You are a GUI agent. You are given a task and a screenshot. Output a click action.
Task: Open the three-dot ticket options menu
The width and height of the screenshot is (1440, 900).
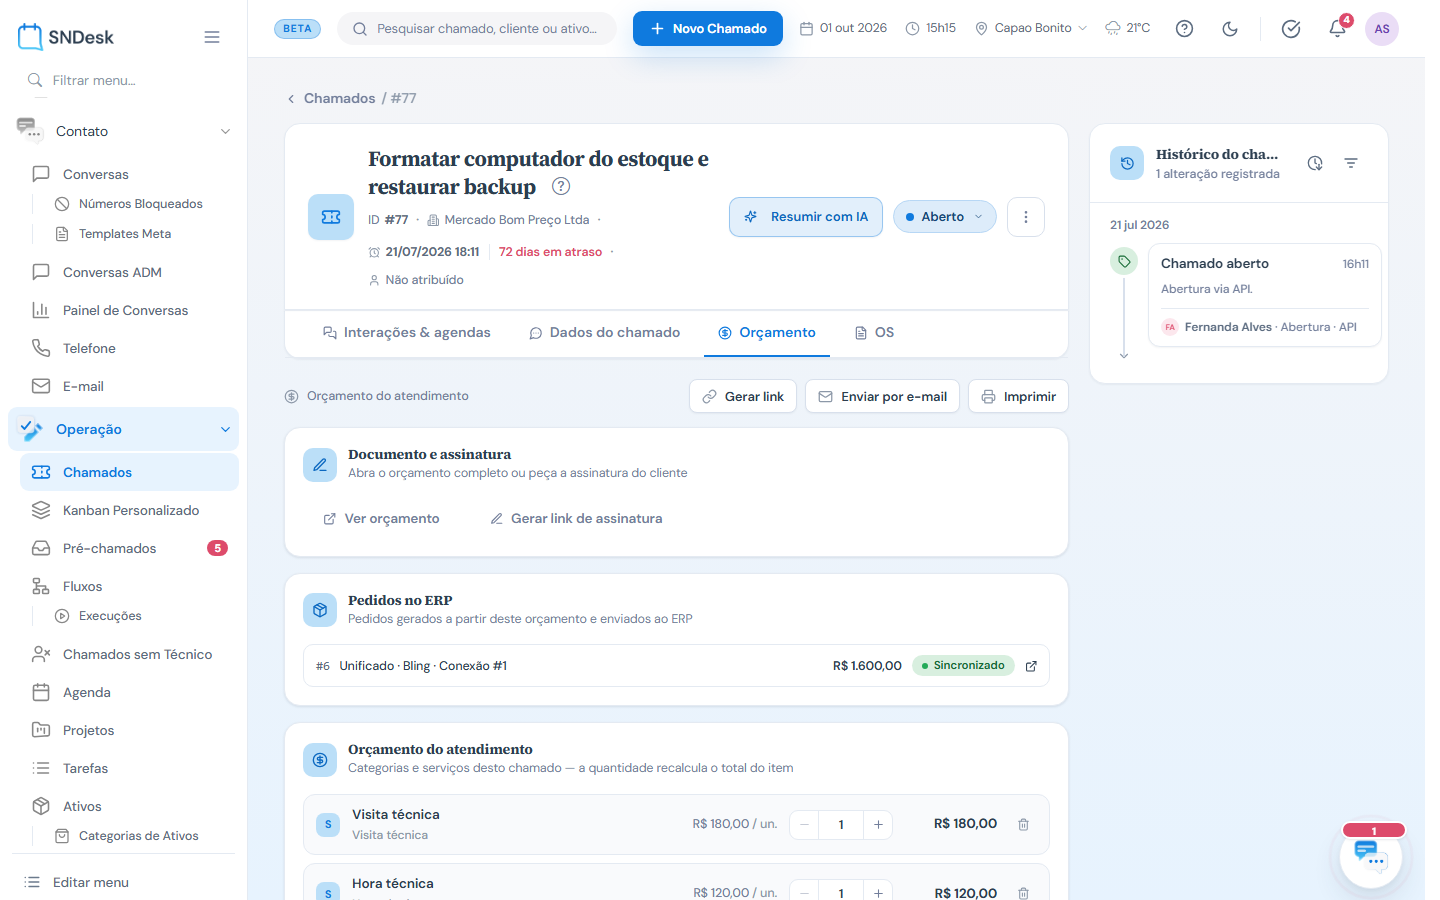point(1025,217)
